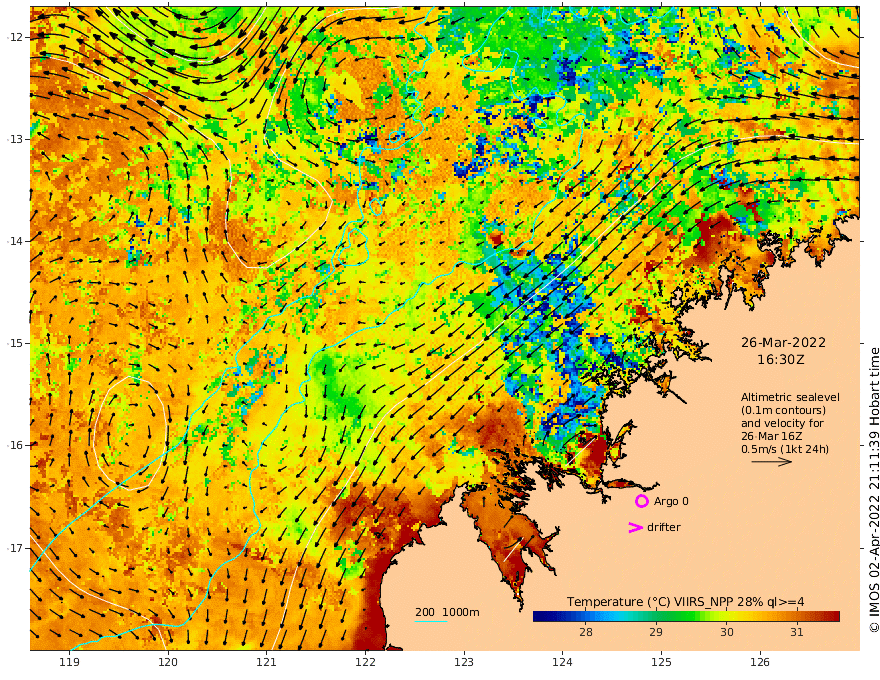The width and height of the screenshot is (880, 680).
Task: Click the '16:30Z' time label
Action: [x=781, y=360]
